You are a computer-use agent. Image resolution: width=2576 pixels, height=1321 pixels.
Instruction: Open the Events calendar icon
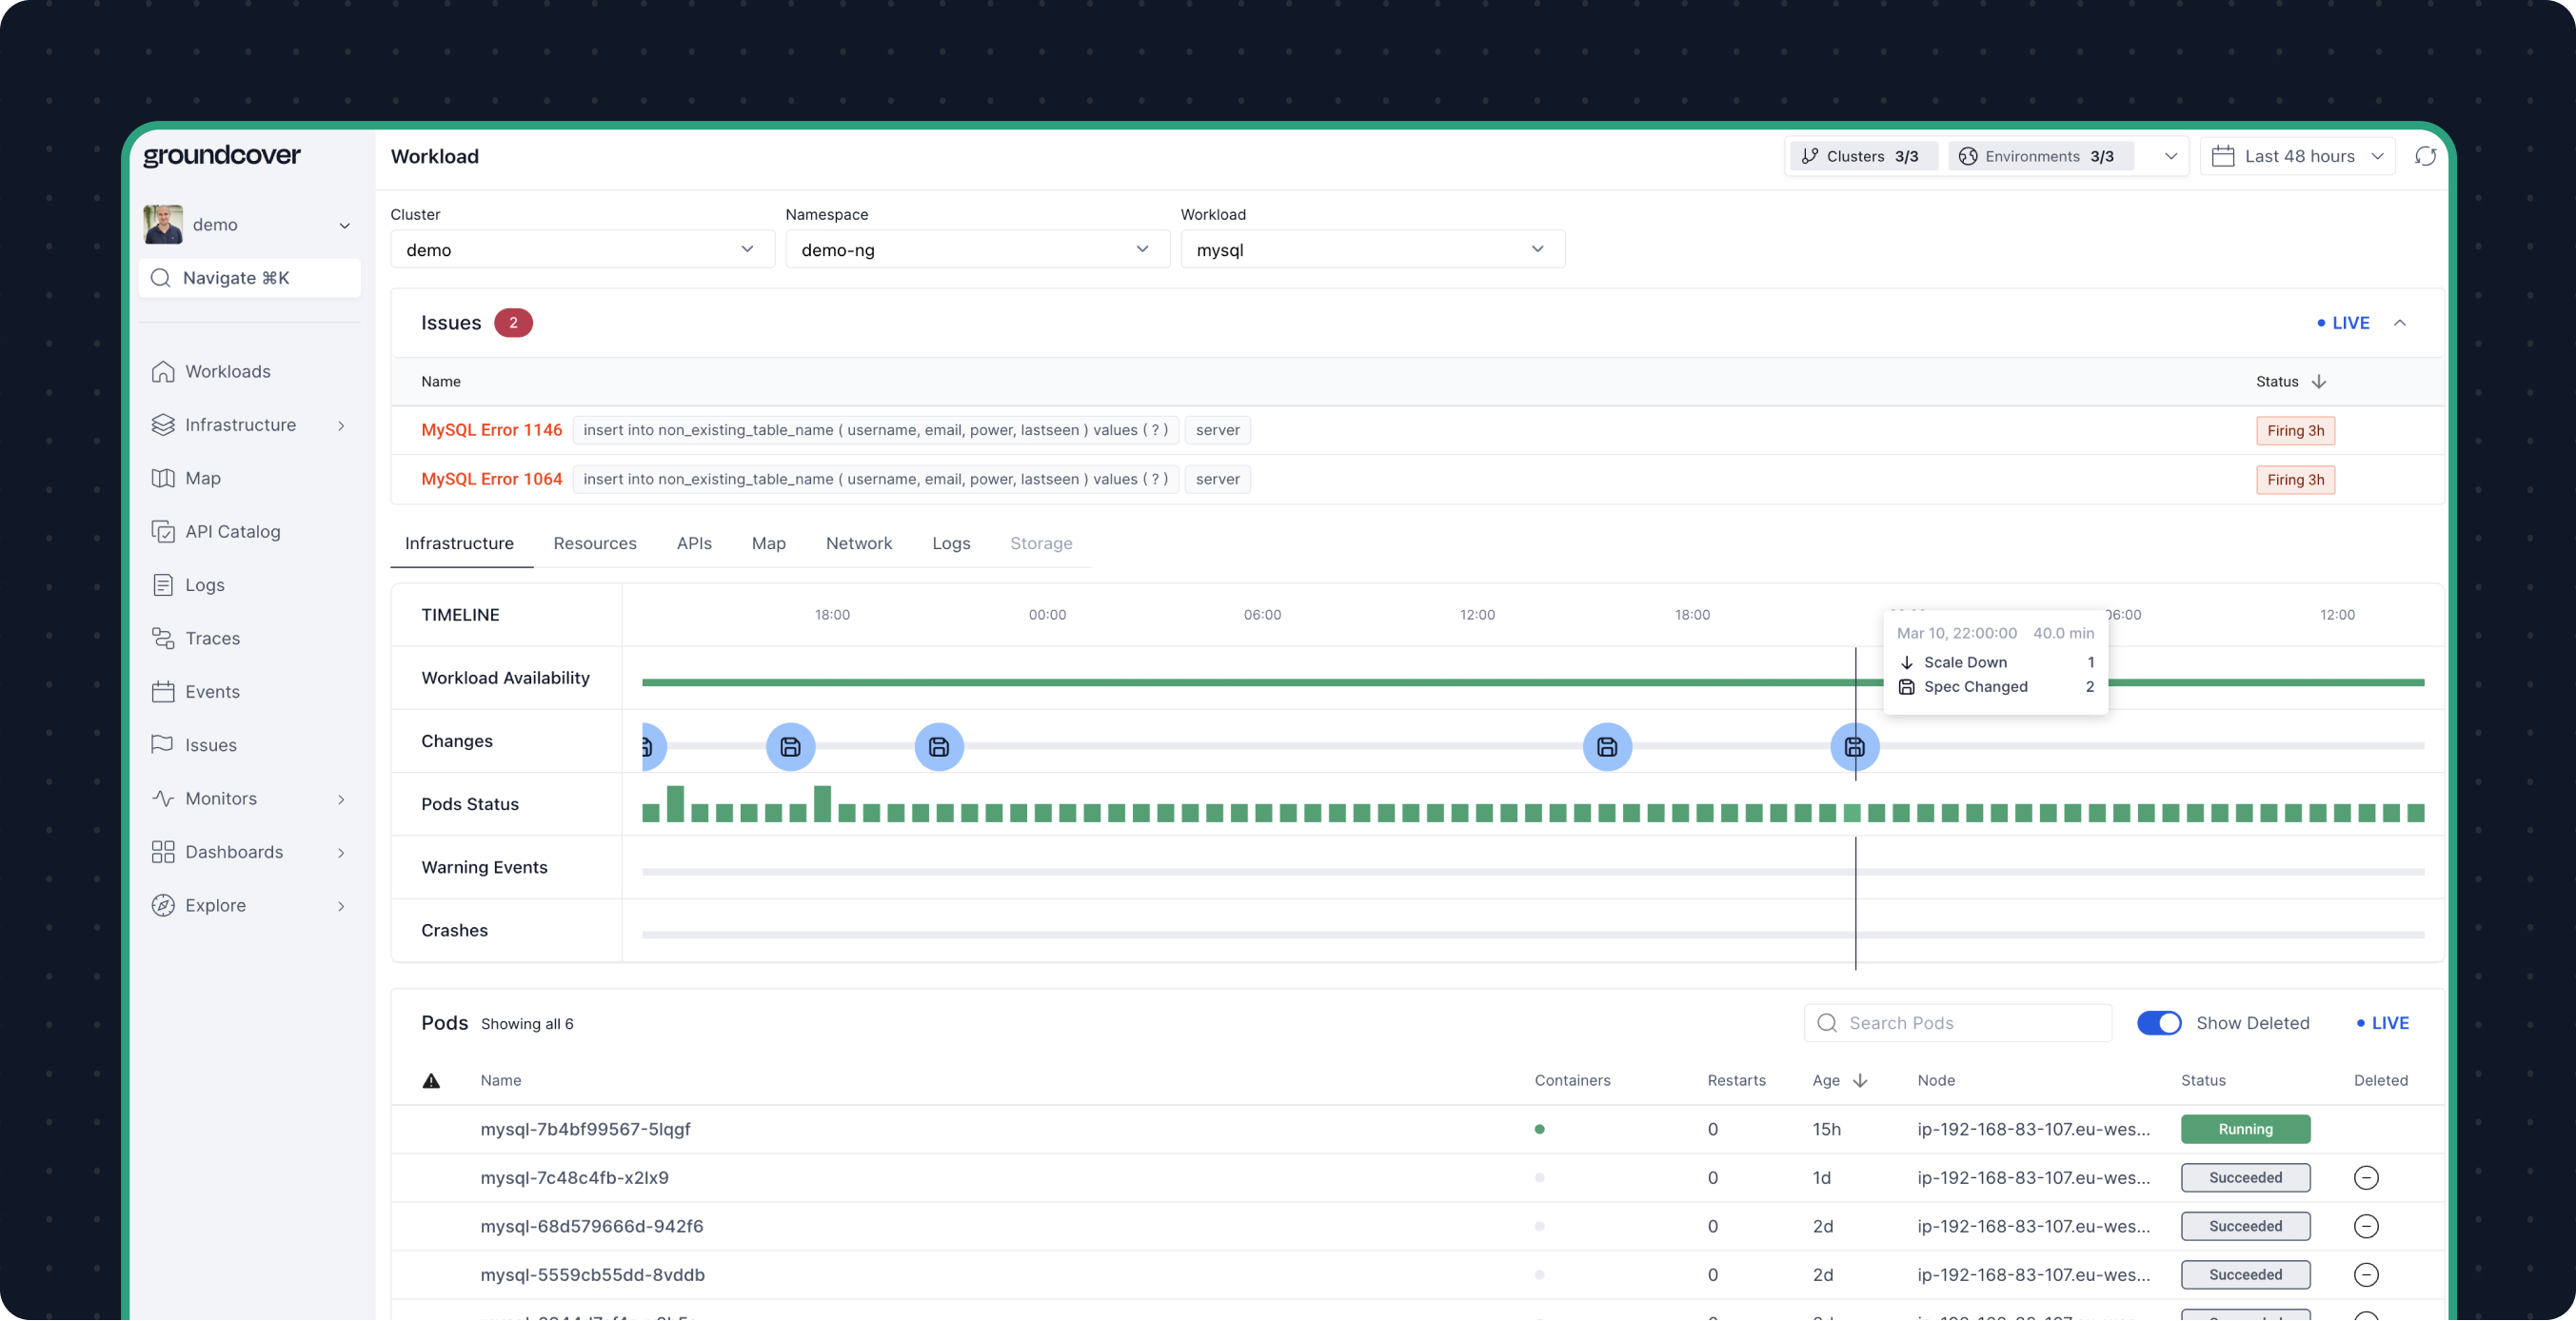point(163,691)
